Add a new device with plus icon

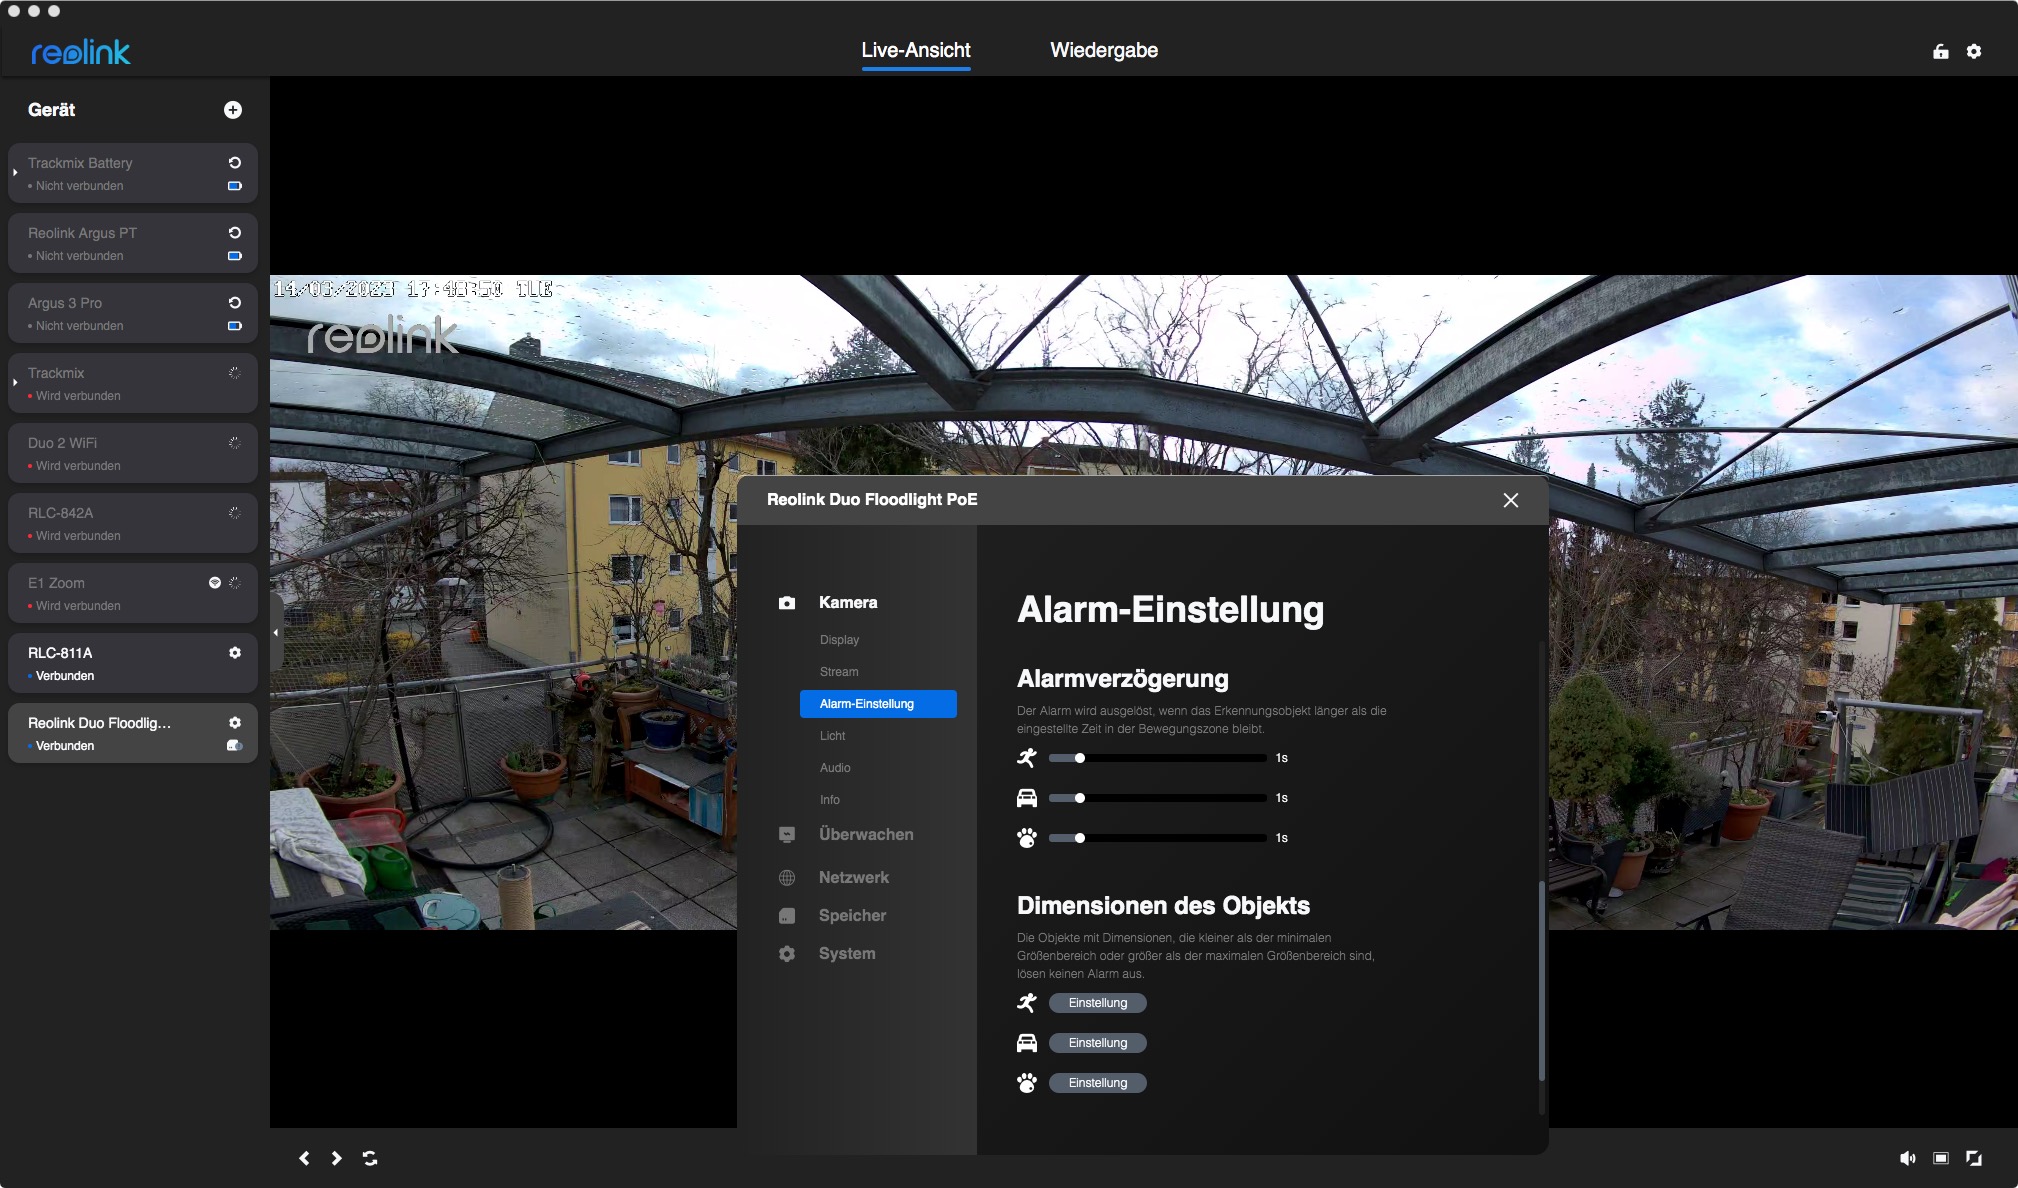pyautogui.click(x=233, y=110)
